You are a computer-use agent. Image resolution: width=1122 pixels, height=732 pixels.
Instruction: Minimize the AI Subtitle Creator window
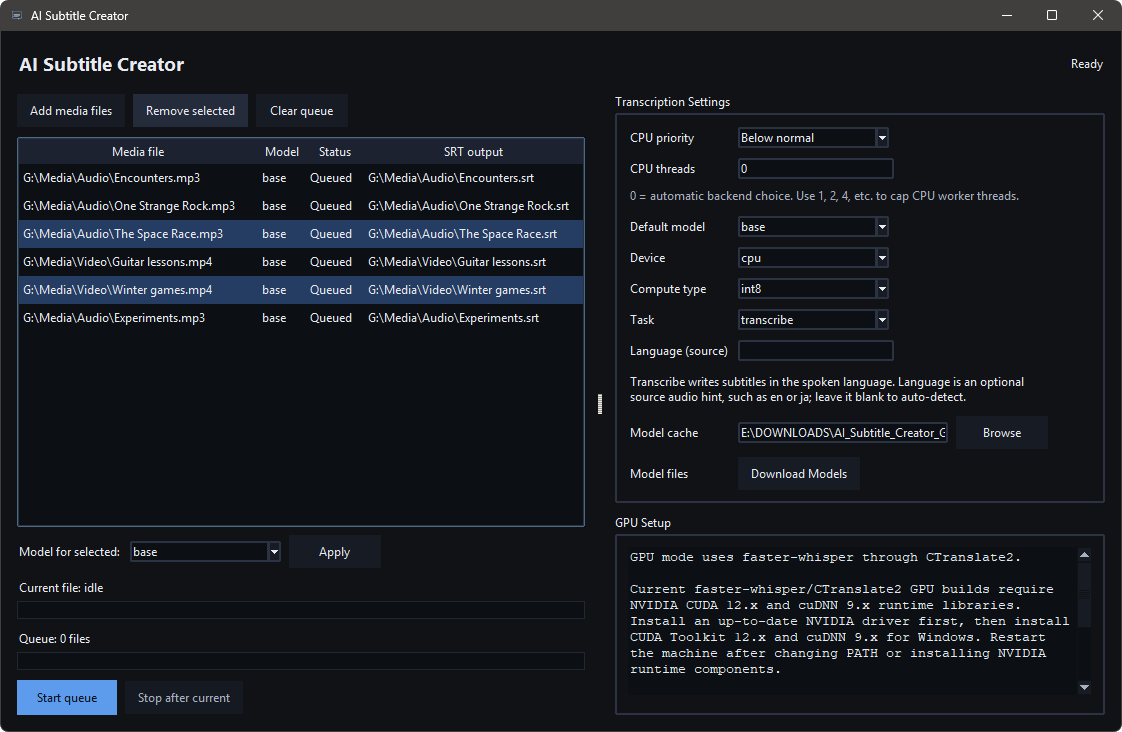1007,15
